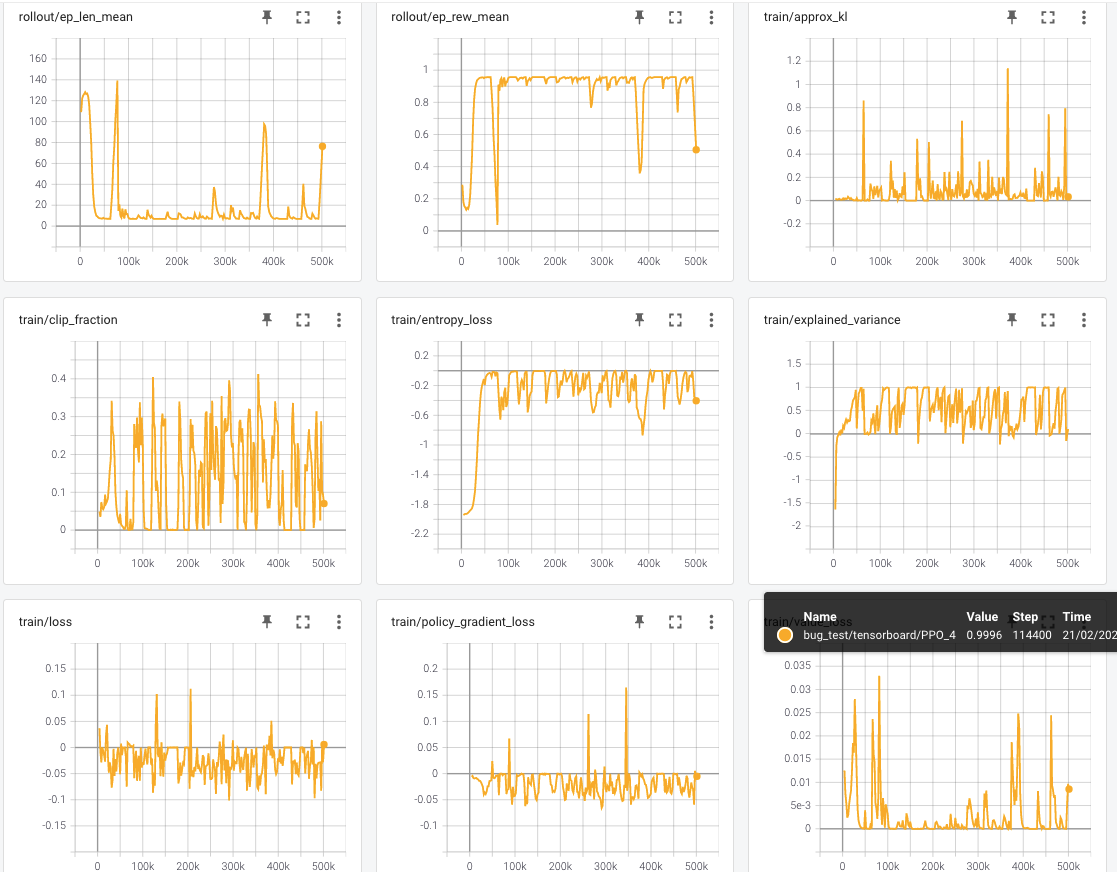The image size is (1117, 872).
Task: Expand train/approx_kl chart to full size
Action: coord(1048,17)
